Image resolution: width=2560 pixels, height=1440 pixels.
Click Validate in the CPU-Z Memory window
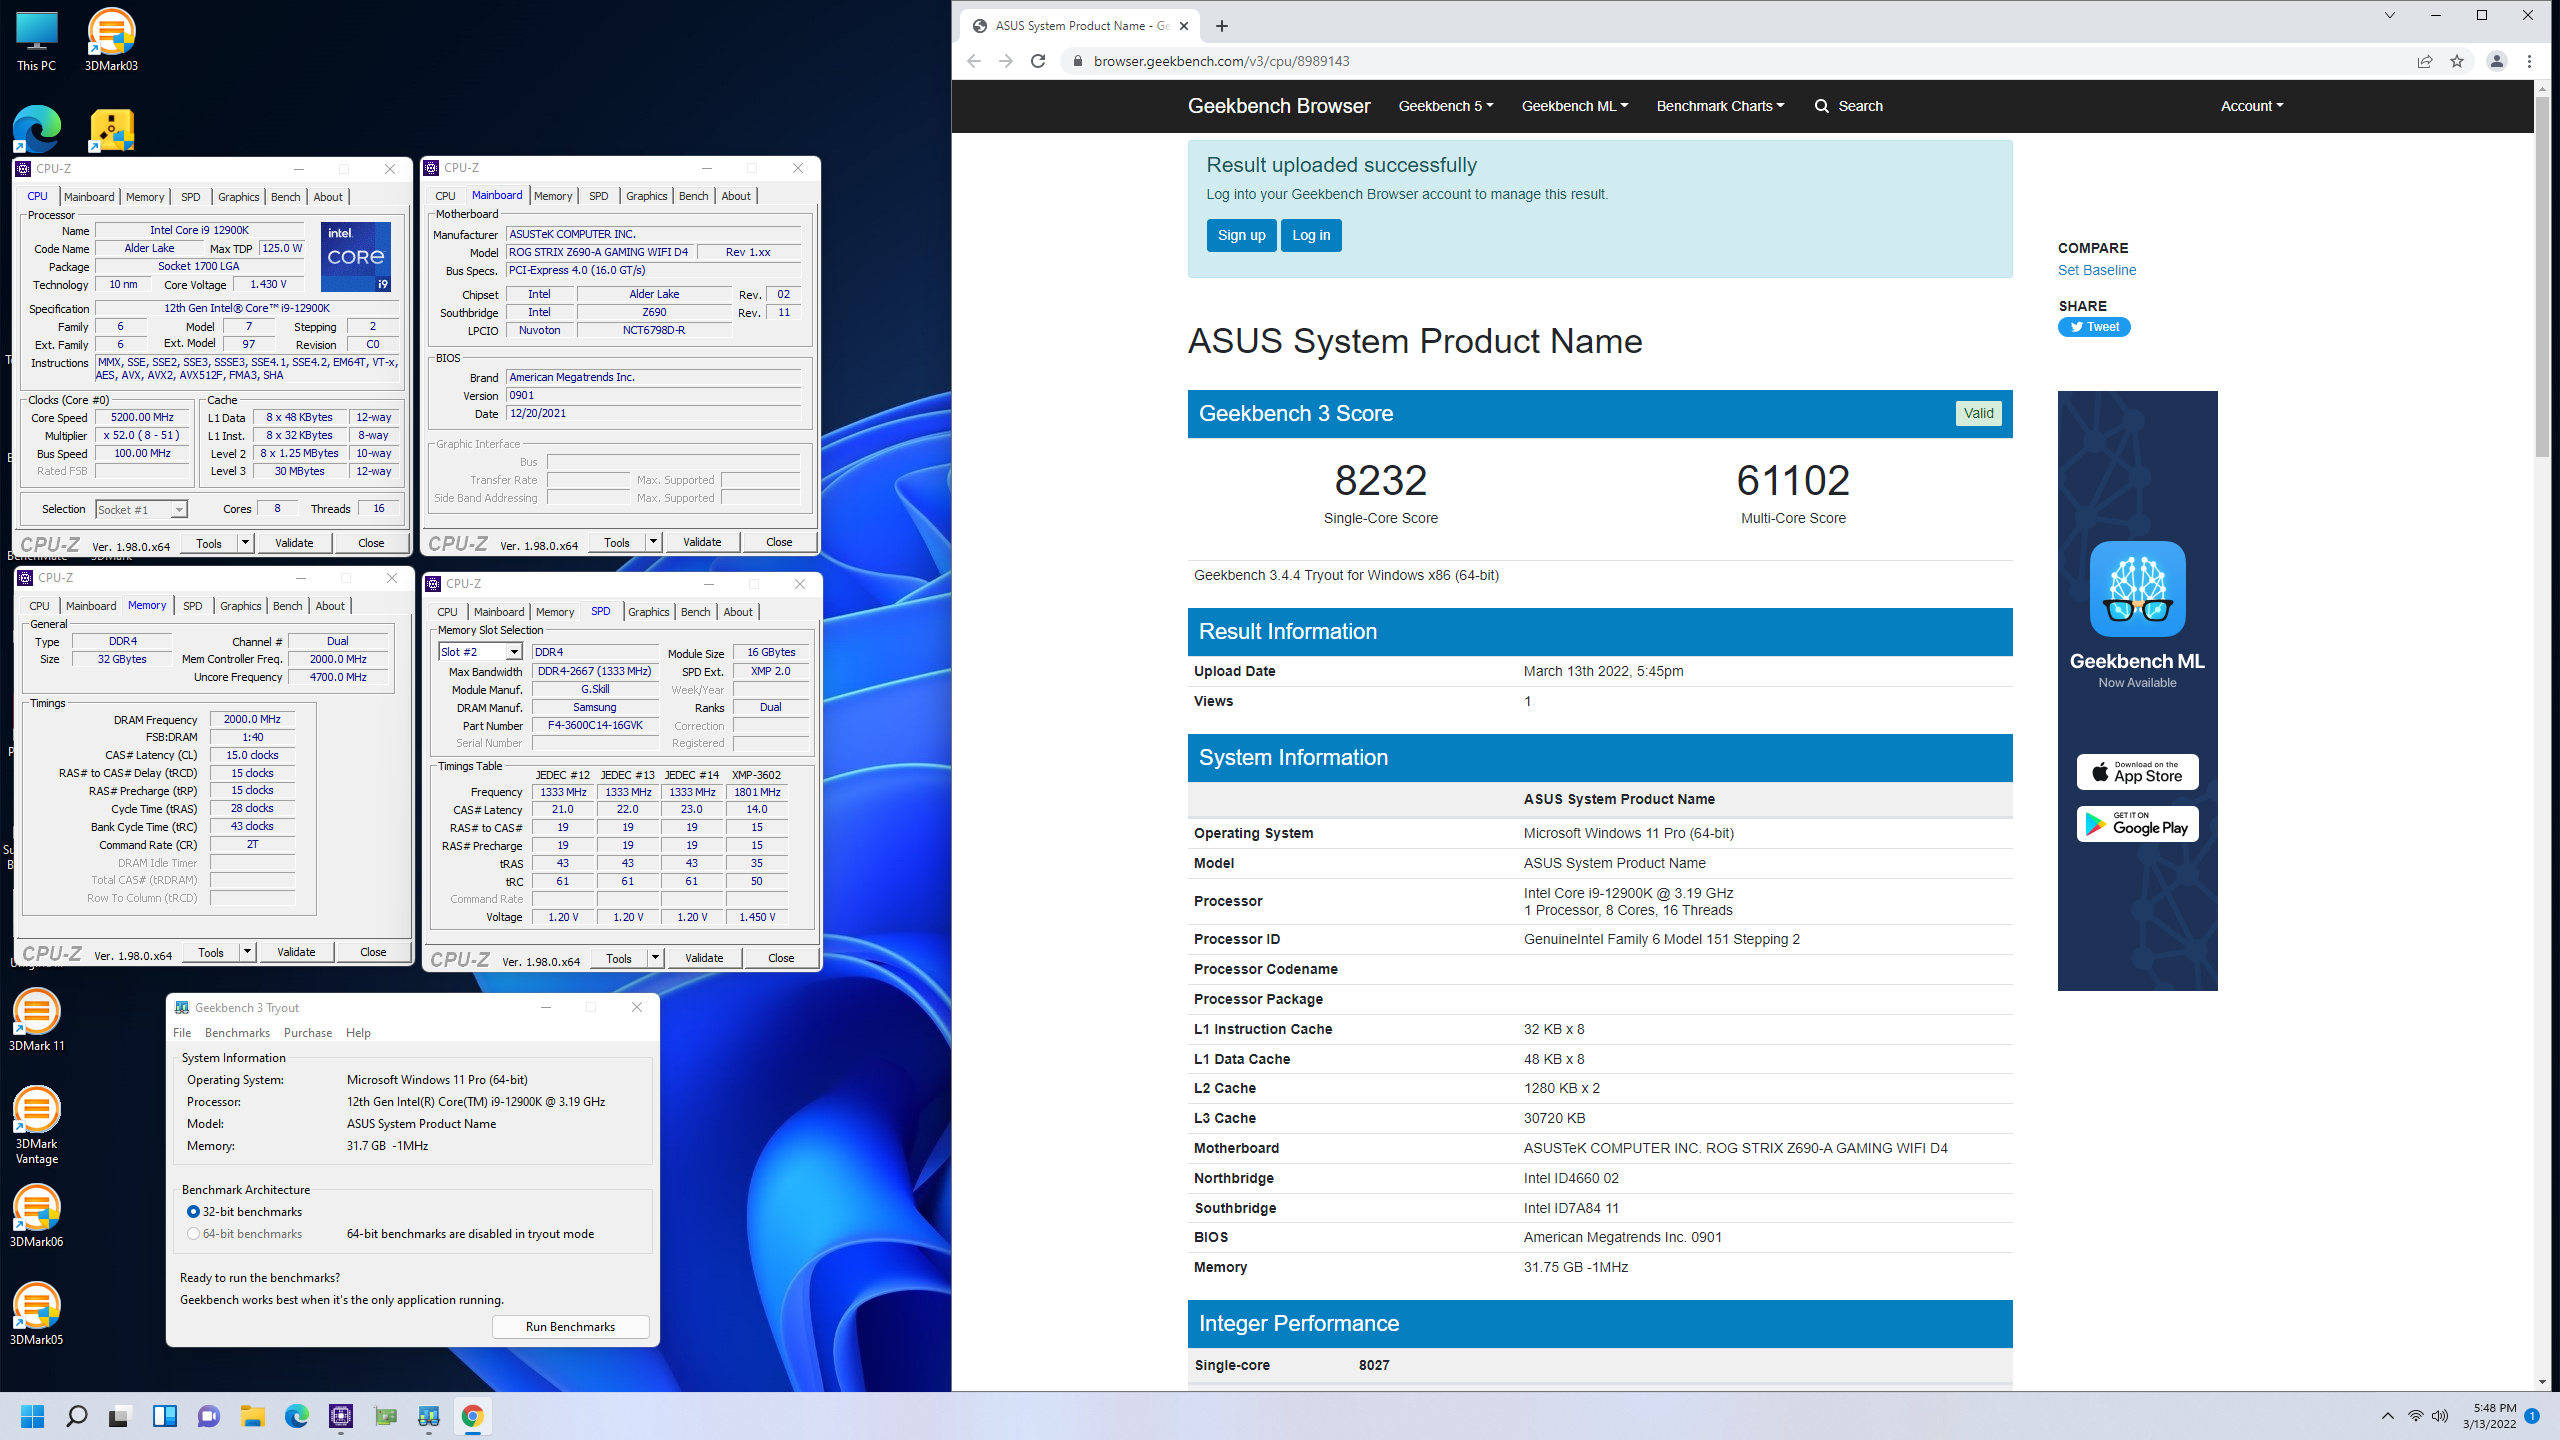point(296,952)
